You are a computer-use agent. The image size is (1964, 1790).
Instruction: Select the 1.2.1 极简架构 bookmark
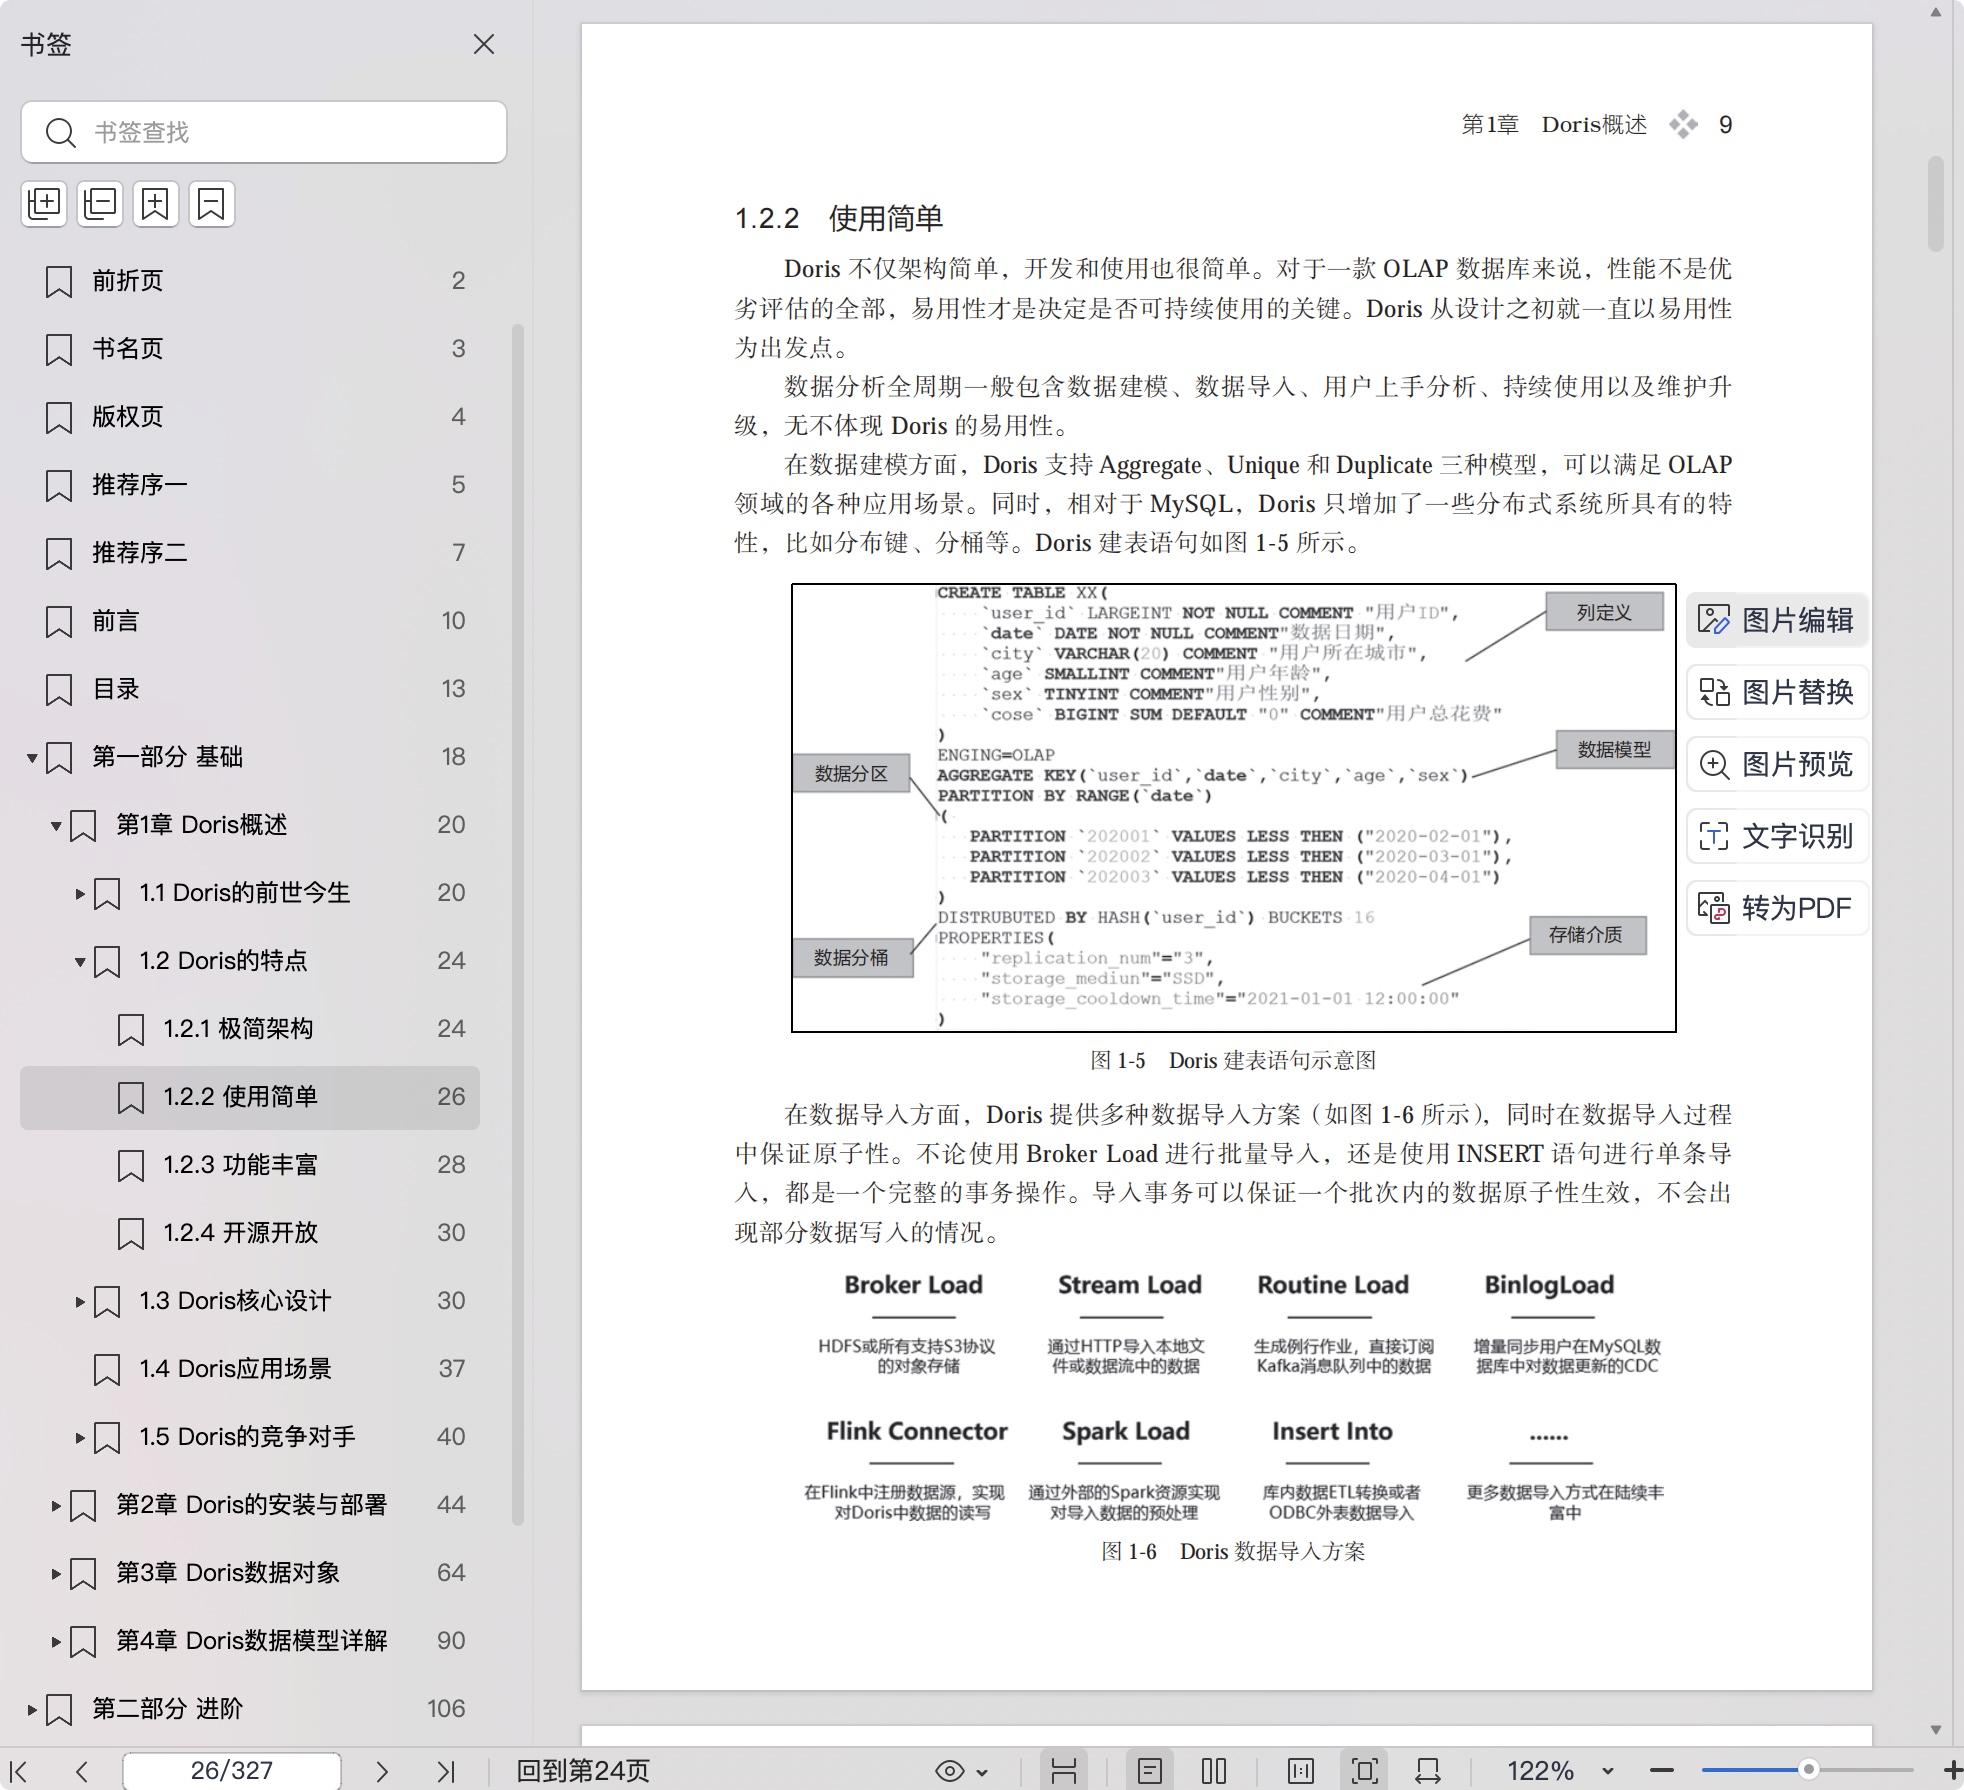pos(250,1029)
